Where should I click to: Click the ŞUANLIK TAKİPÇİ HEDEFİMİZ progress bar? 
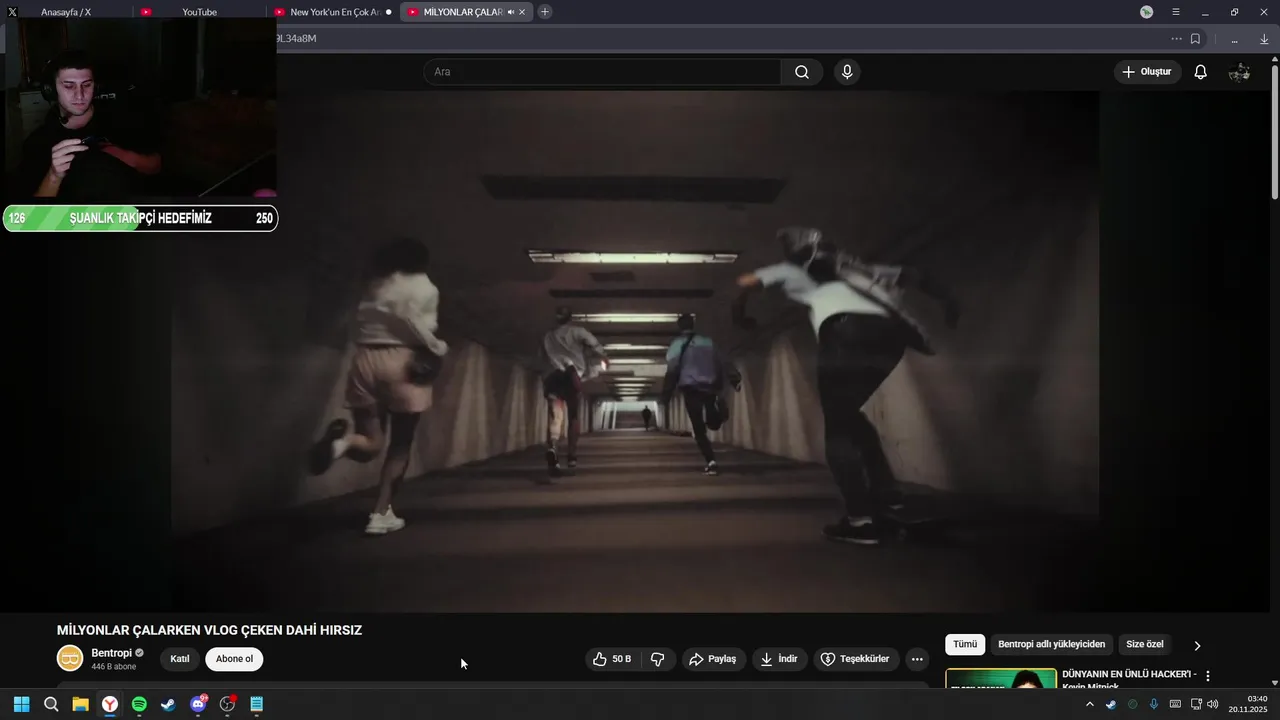(140, 218)
